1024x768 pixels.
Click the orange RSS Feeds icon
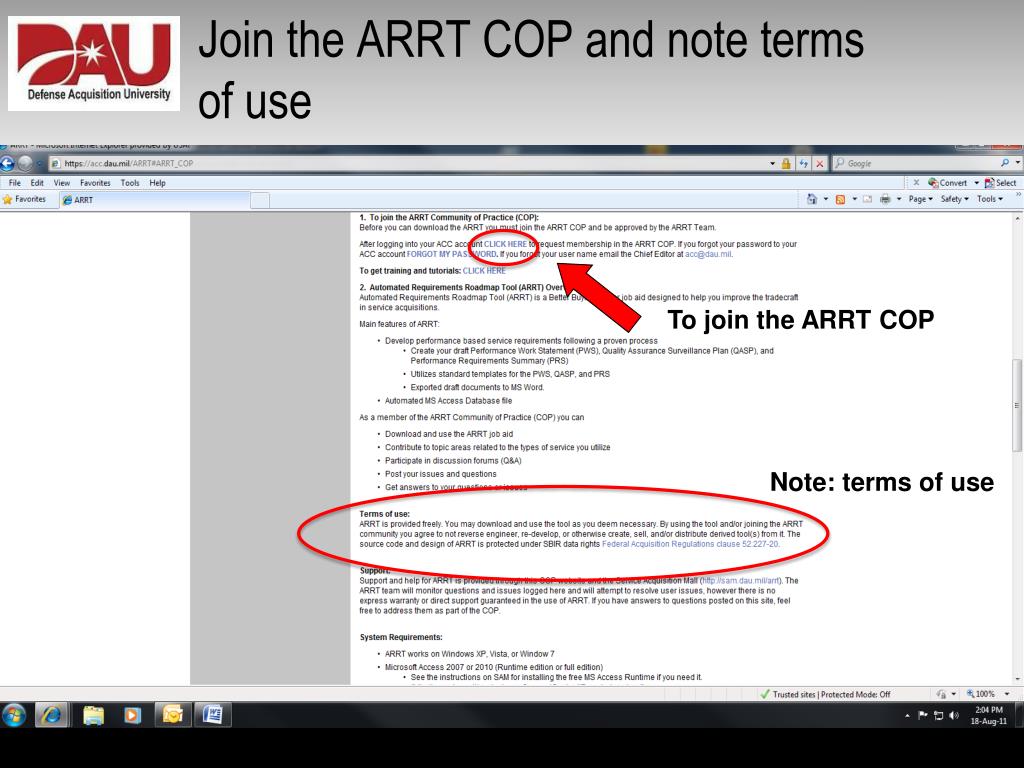[x=840, y=199]
